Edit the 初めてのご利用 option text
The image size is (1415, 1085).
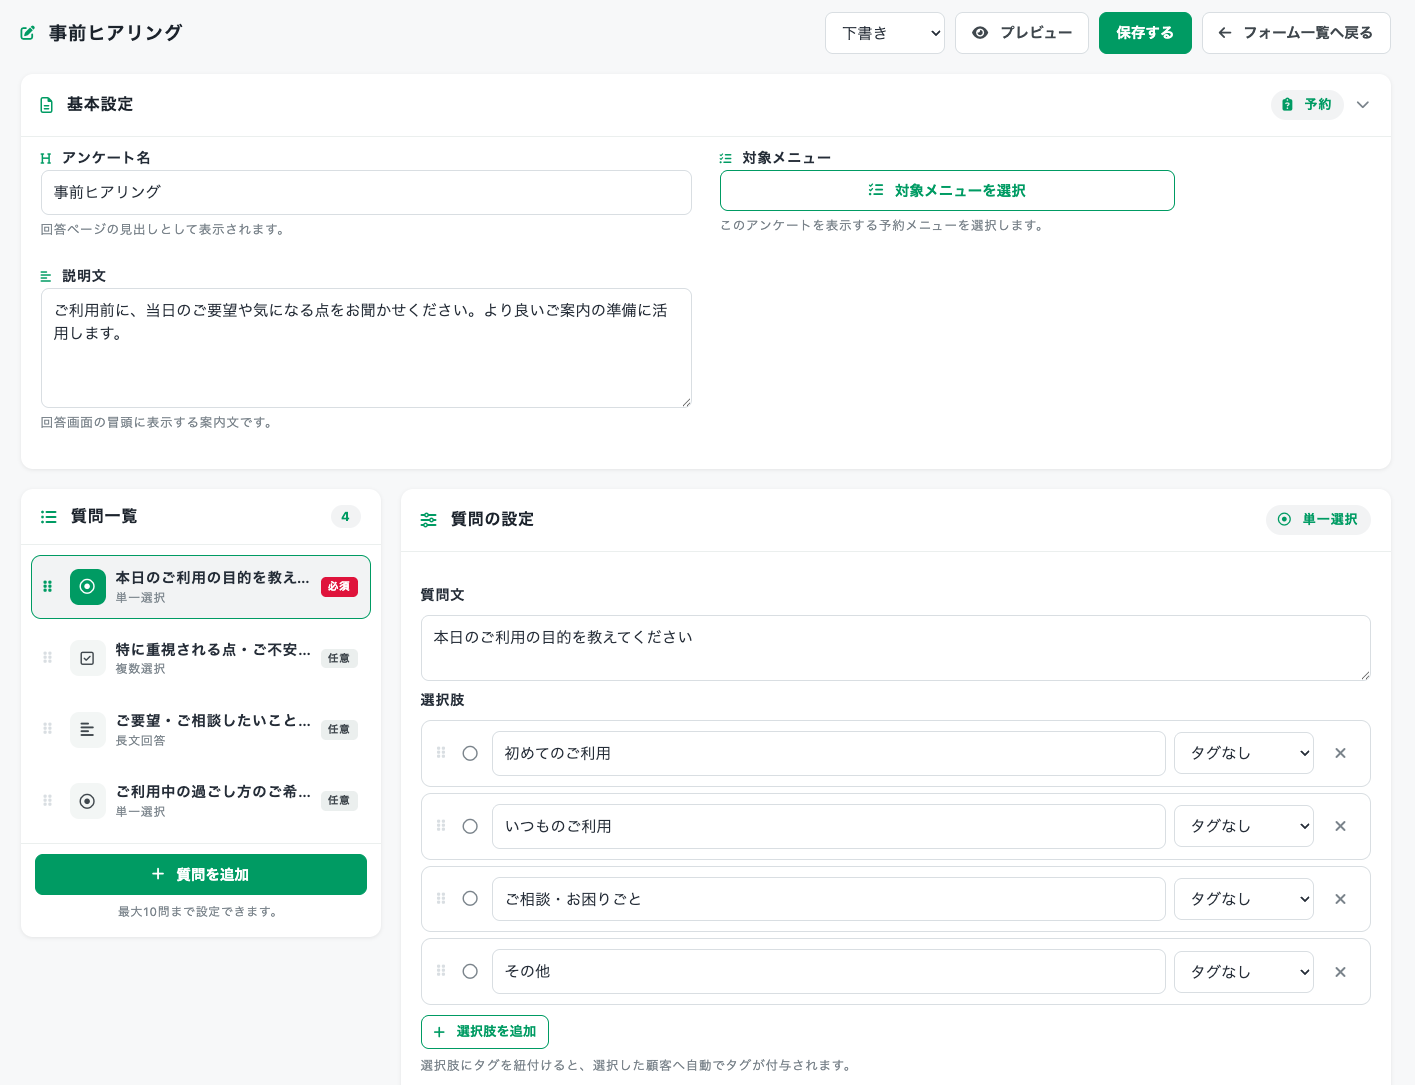pyautogui.click(x=828, y=753)
